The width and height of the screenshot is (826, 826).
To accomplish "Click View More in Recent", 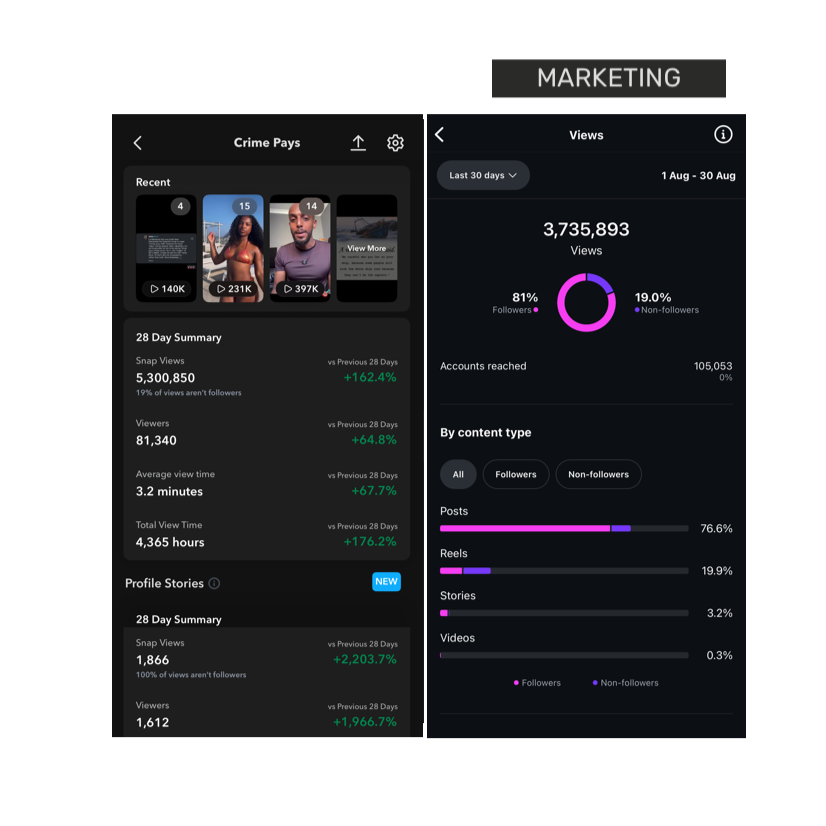I will pyautogui.click(x=366, y=248).
